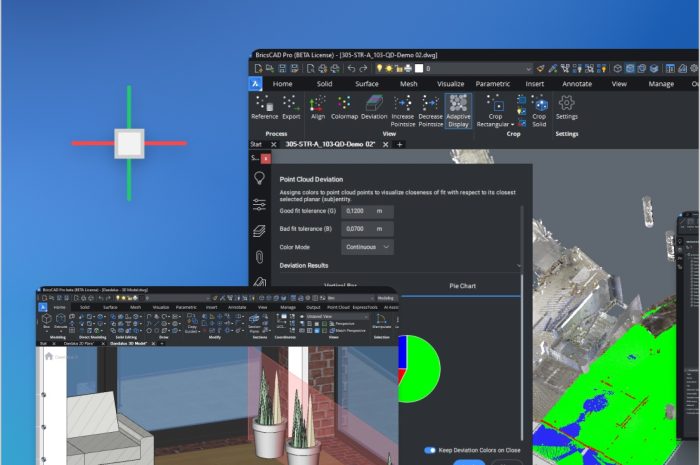Open the Unsaved View dropdown in Daedalus window
This screenshot has width=700, height=465.
[337, 316]
